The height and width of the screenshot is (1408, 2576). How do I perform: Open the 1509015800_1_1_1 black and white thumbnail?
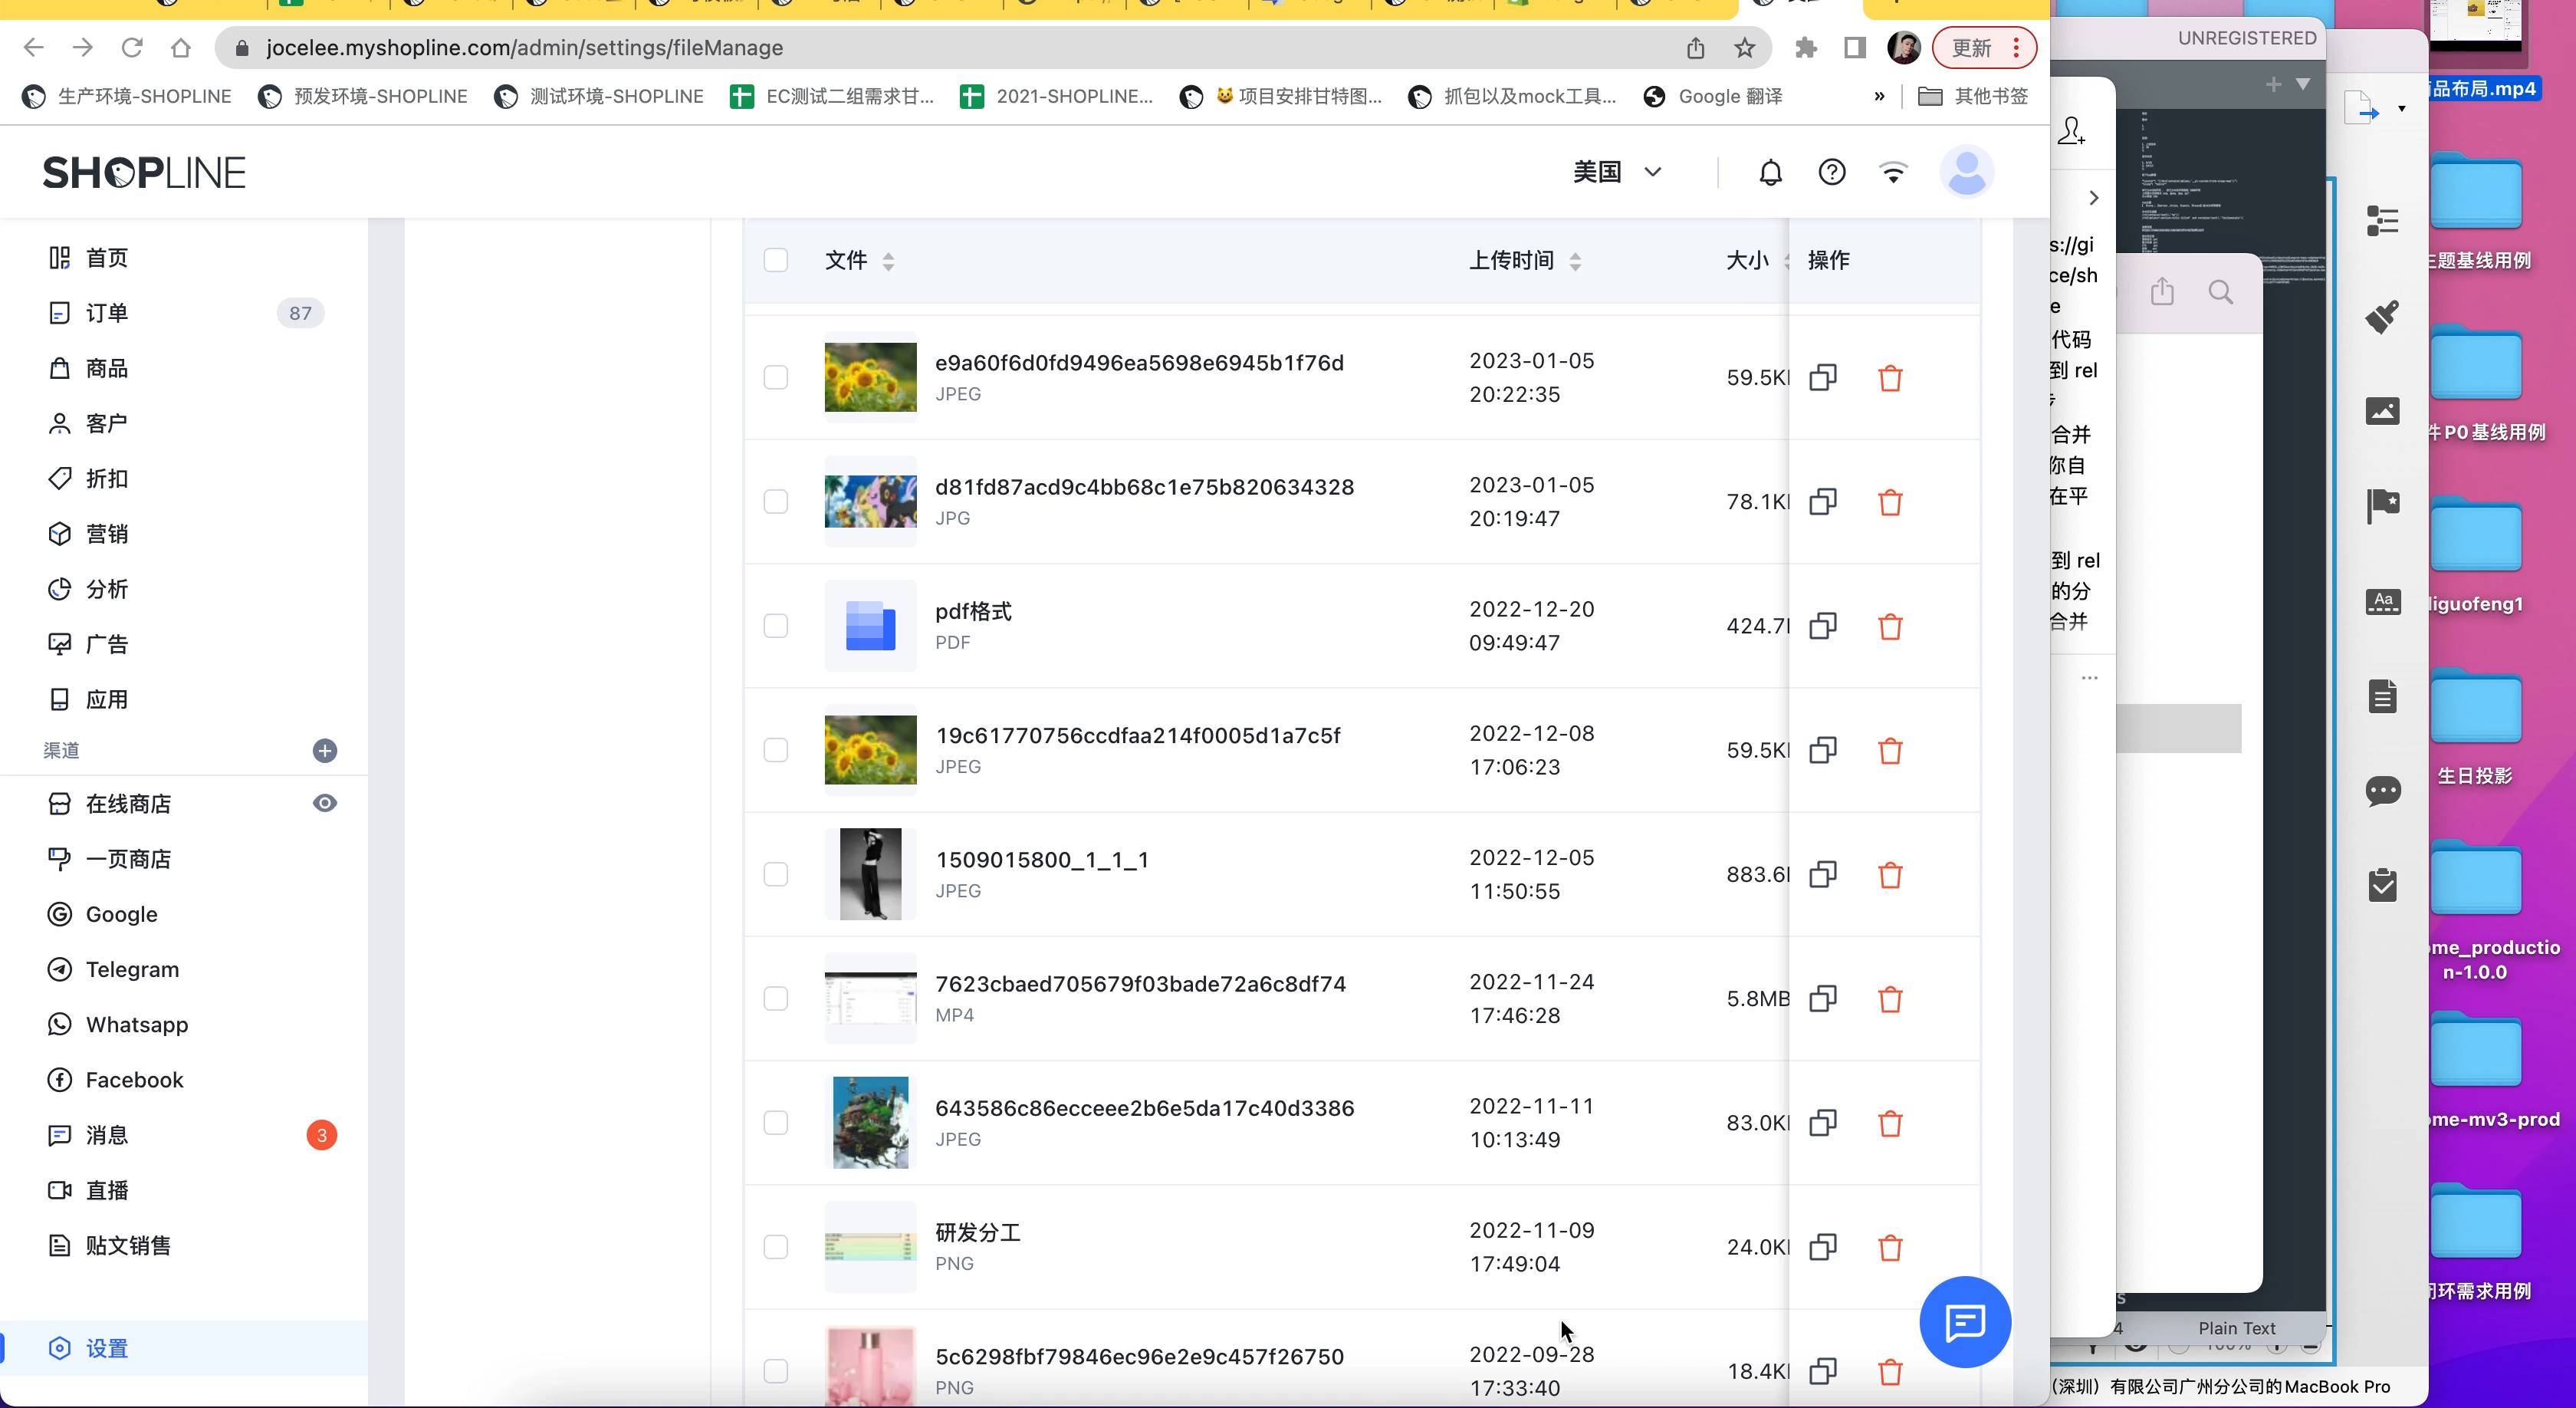point(870,874)
